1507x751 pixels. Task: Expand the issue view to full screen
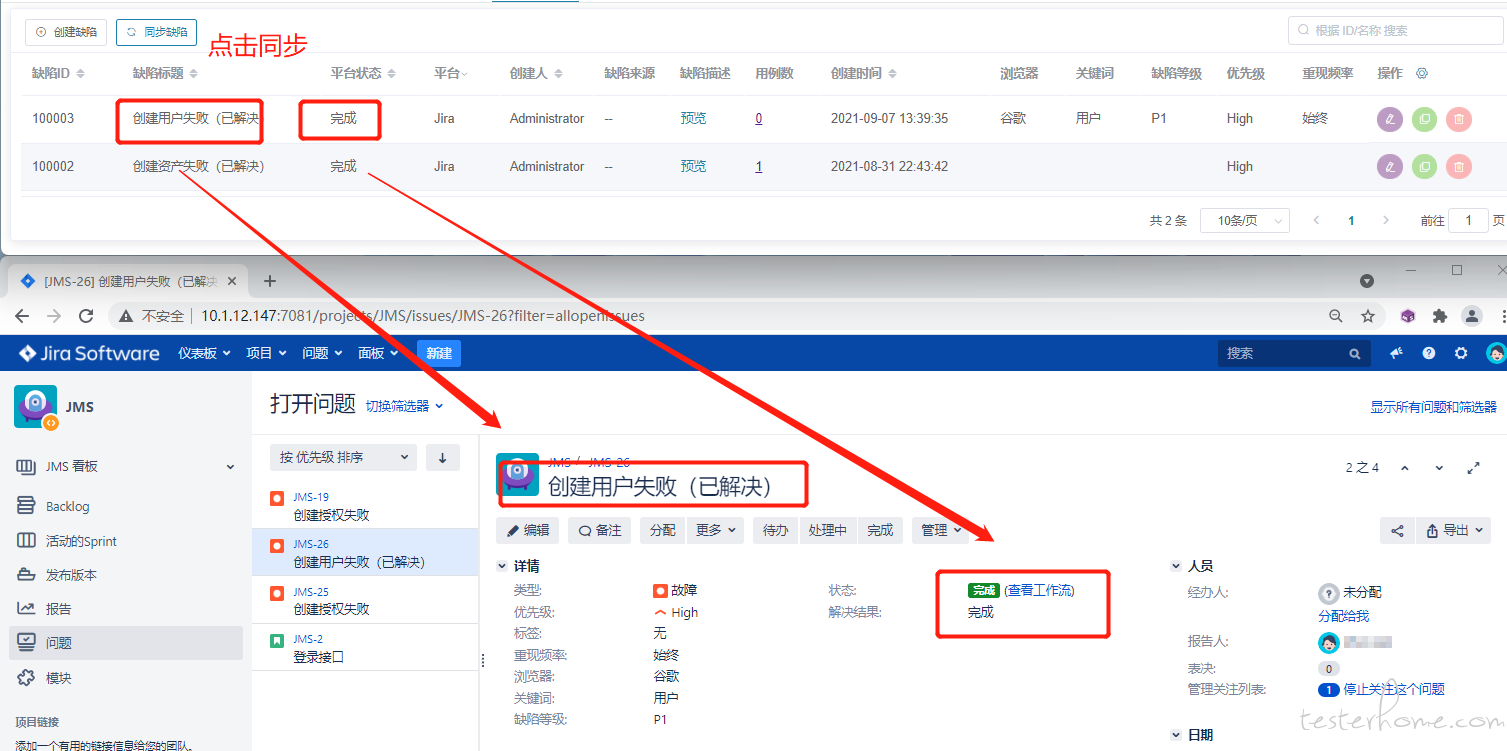1473,468
